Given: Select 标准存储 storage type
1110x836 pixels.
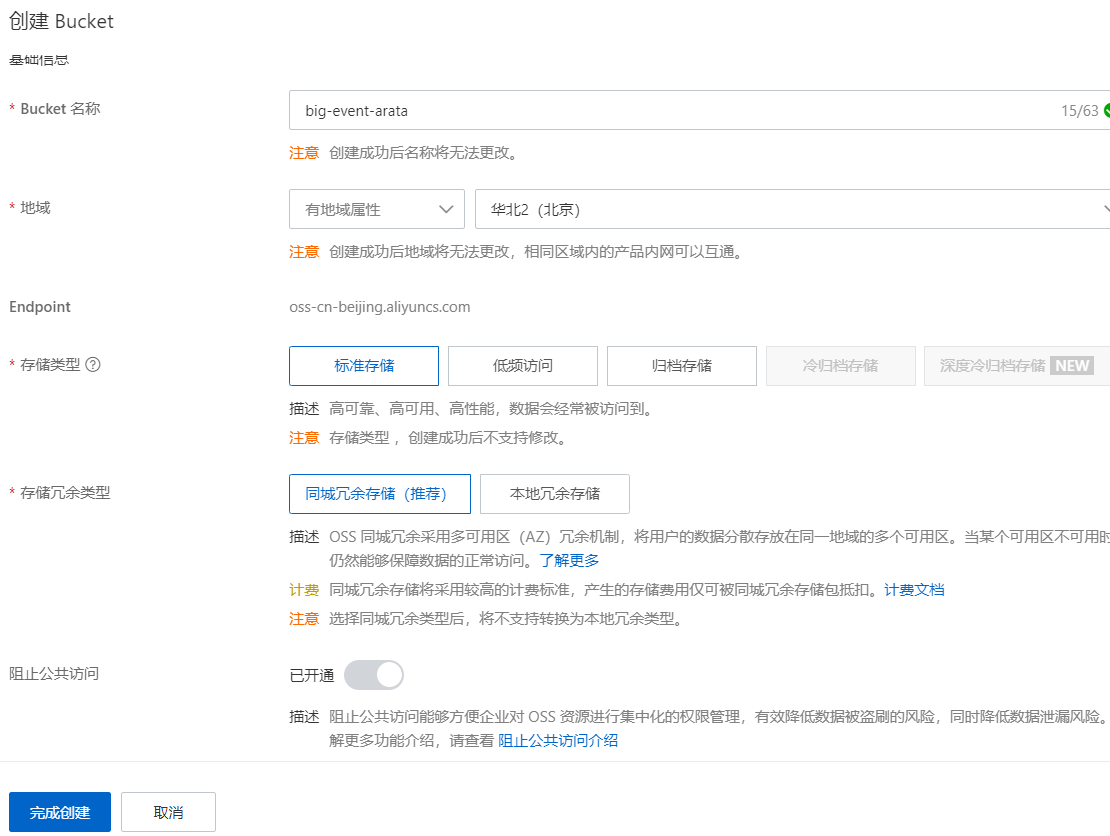Looking at the screenshot, I should click(x=364, y=365).
